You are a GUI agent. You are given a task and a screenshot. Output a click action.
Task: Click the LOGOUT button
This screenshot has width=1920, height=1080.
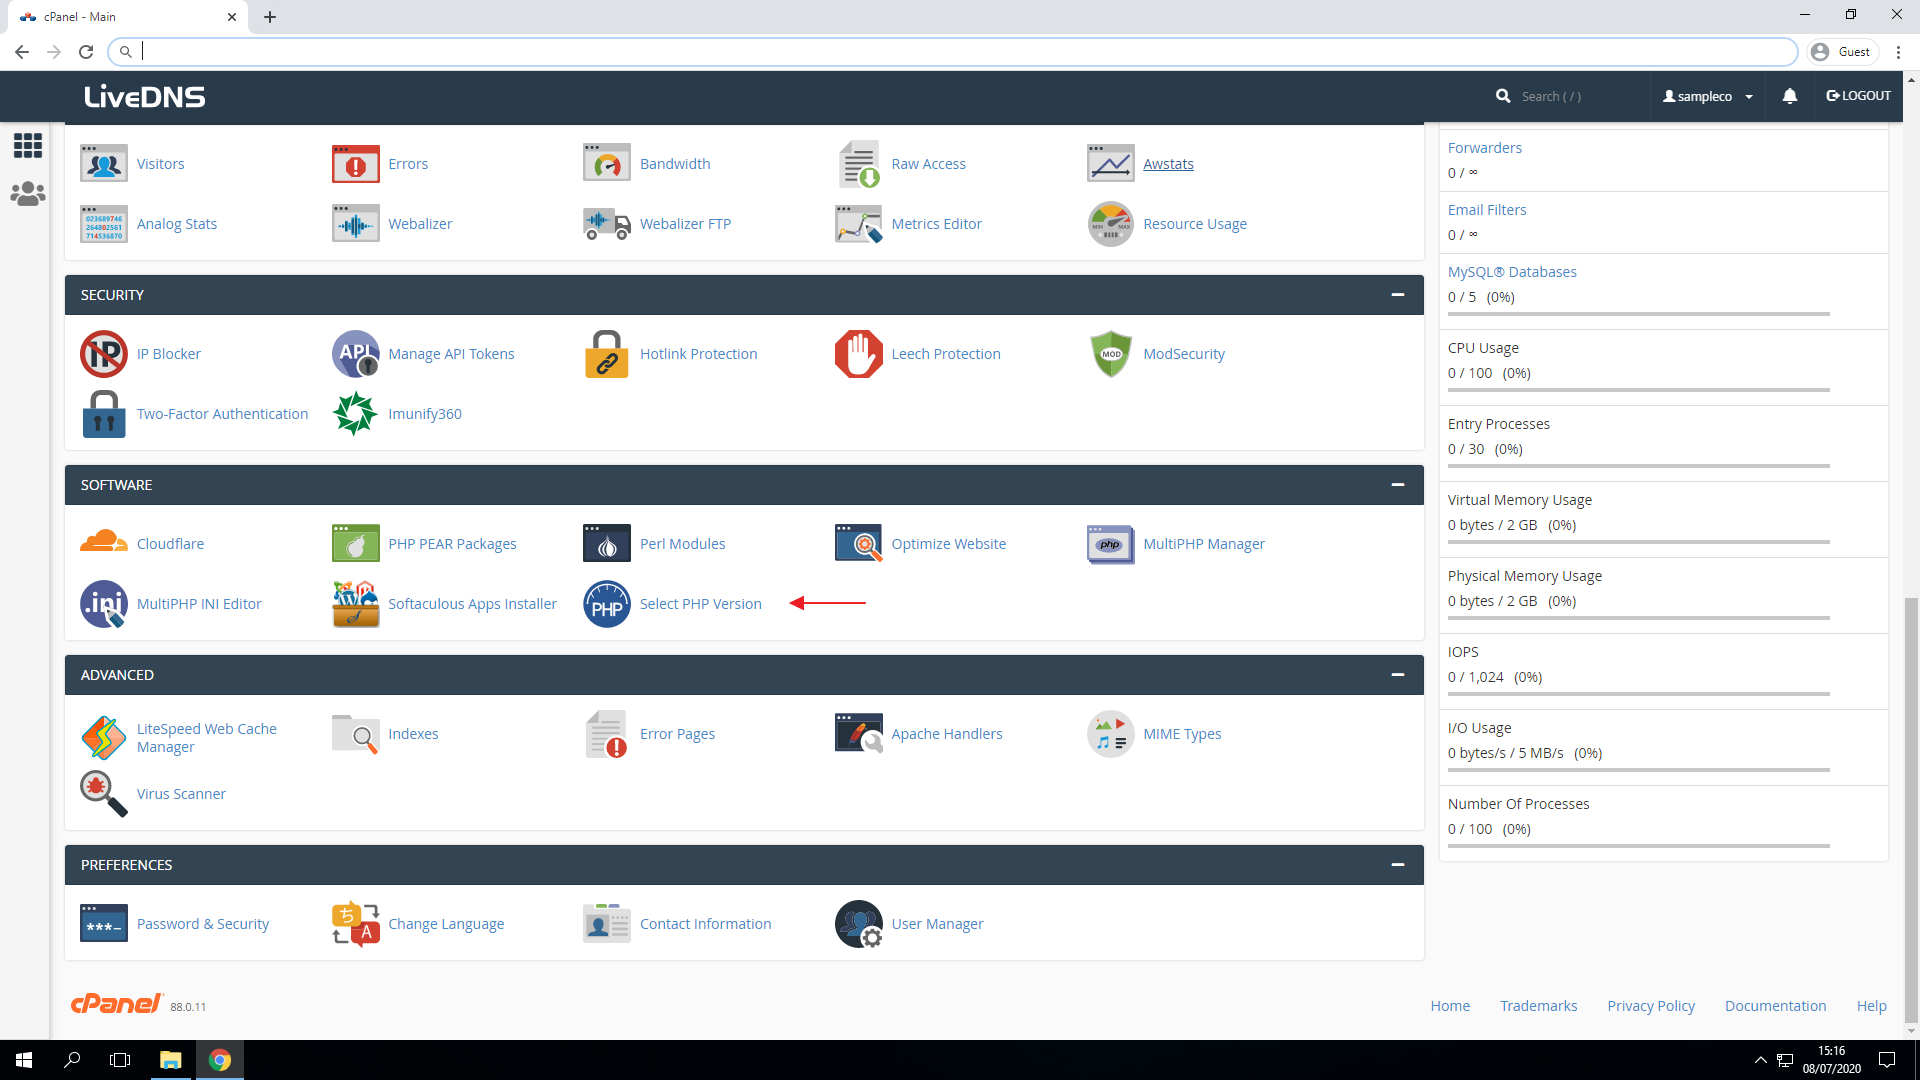click(1858, 96)
